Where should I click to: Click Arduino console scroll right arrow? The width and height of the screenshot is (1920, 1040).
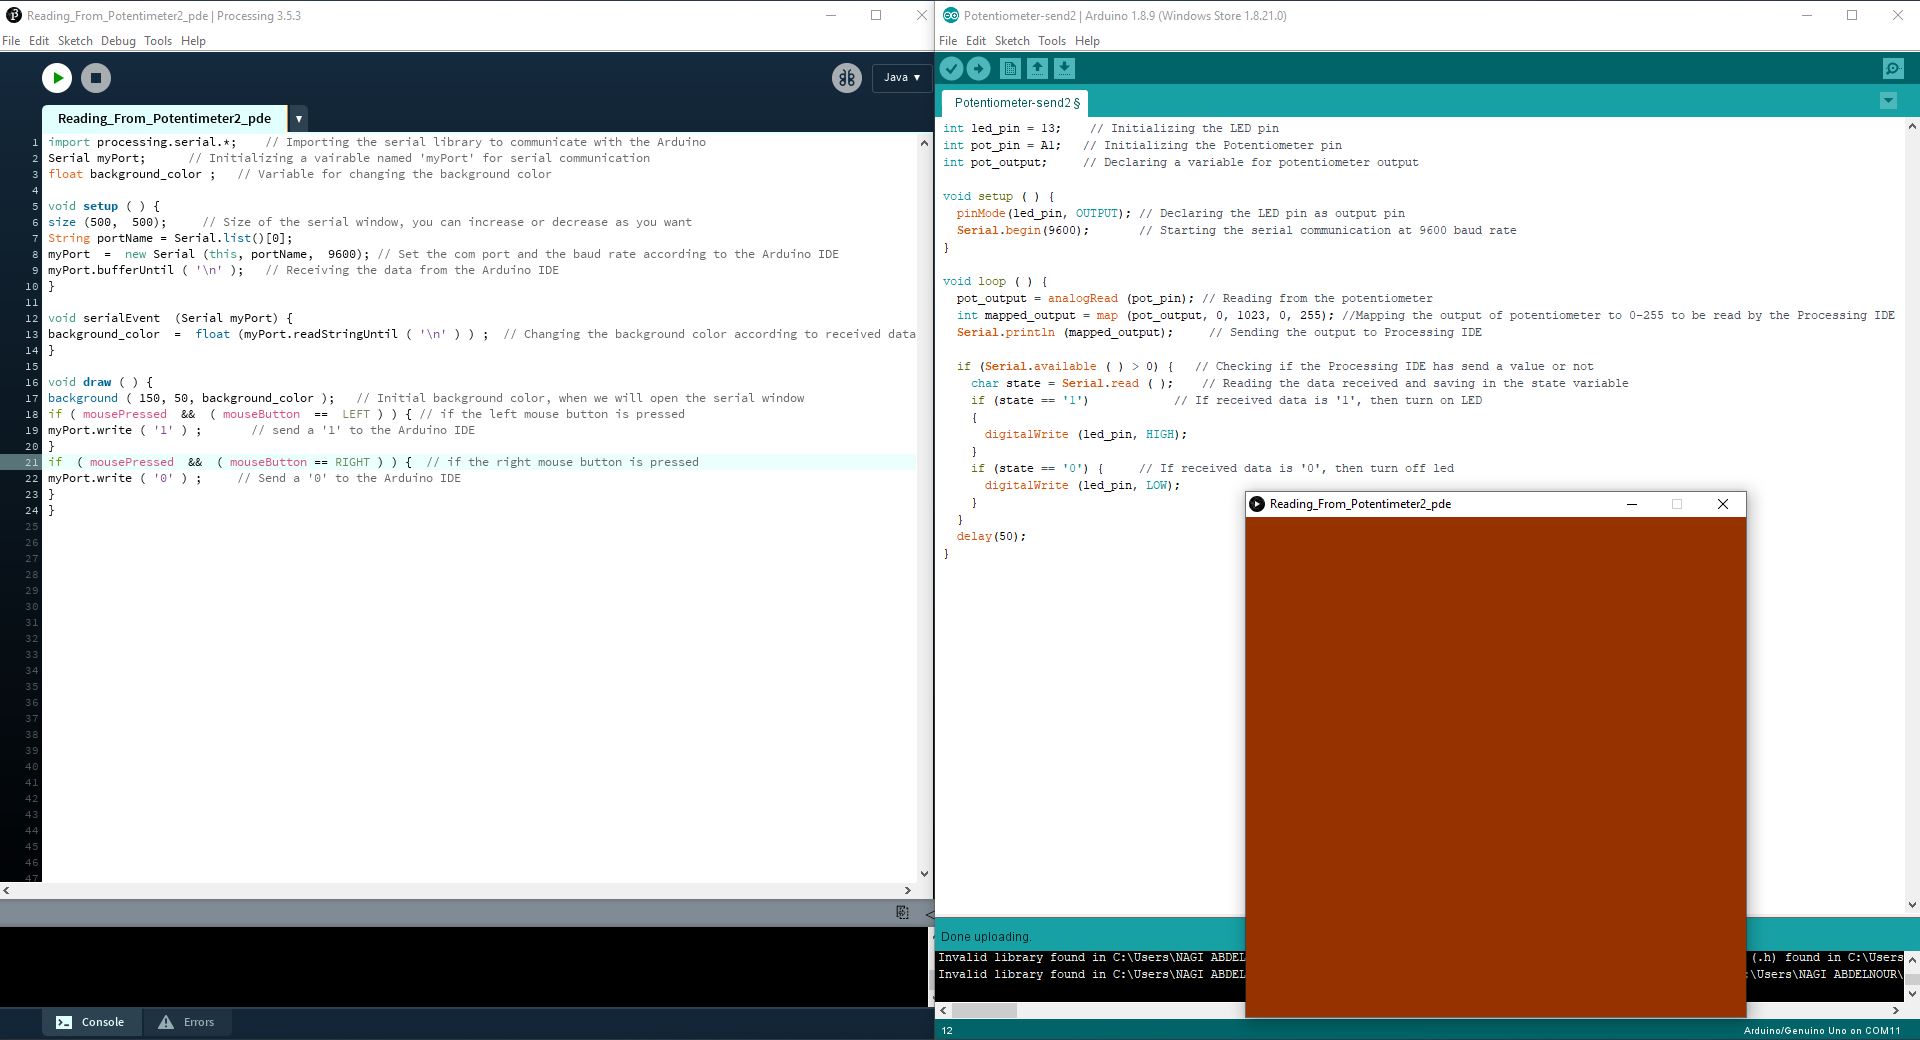pyautogui.click(x=1896, y=1011)
